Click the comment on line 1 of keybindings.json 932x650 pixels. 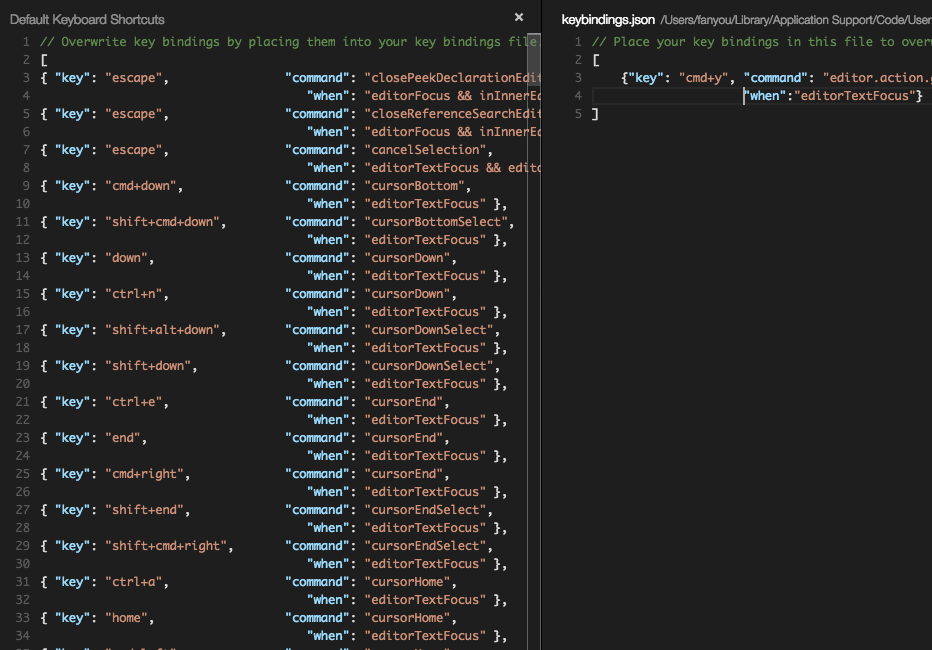coord(740,41)
